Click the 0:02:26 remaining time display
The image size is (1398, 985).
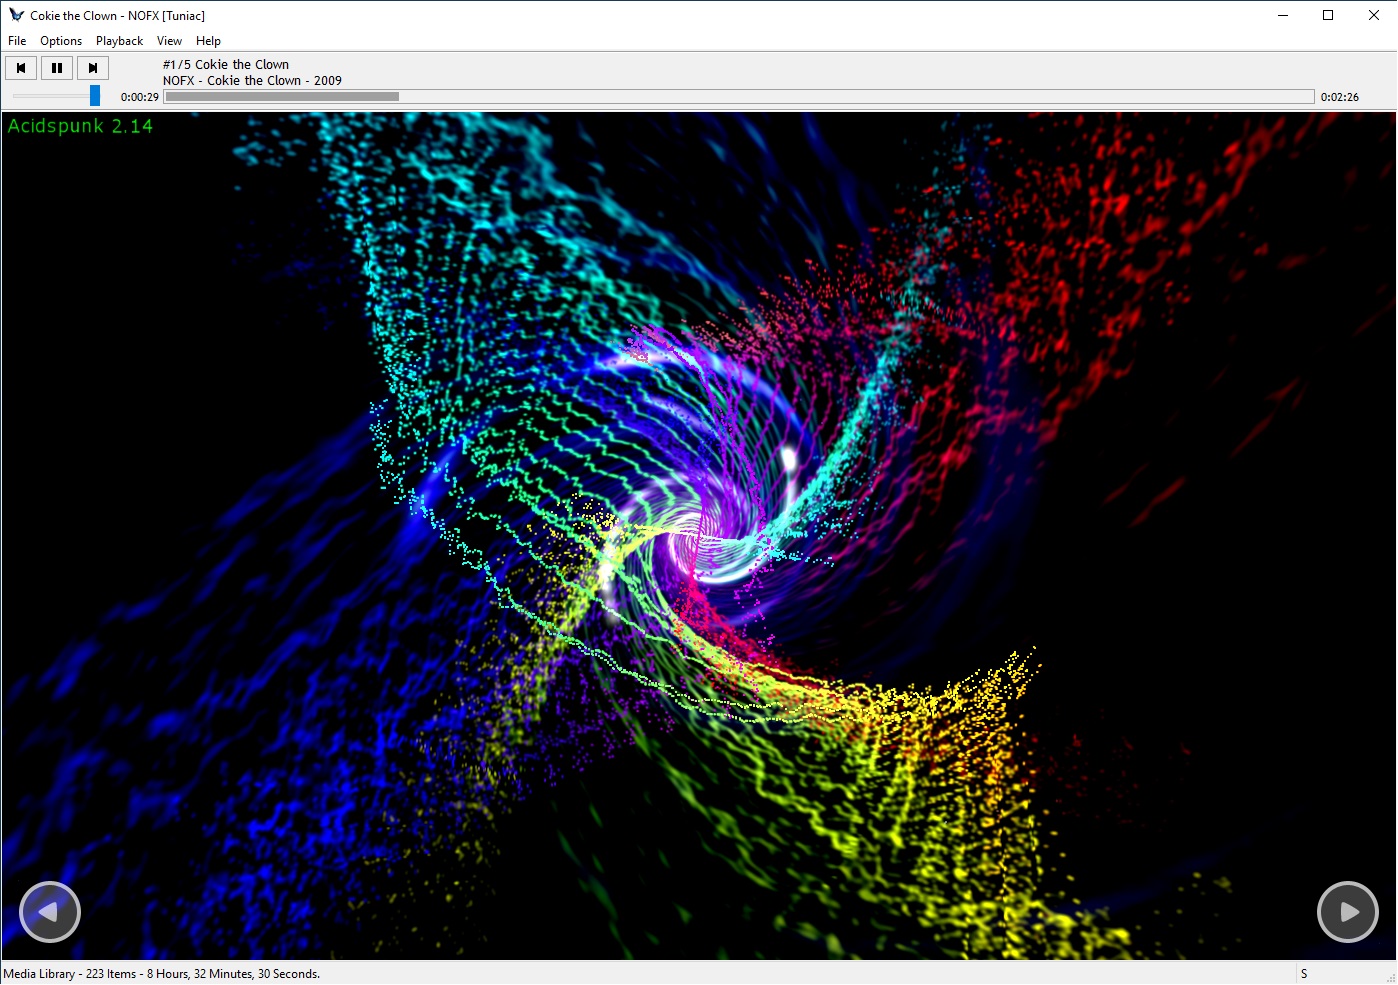1339,97
